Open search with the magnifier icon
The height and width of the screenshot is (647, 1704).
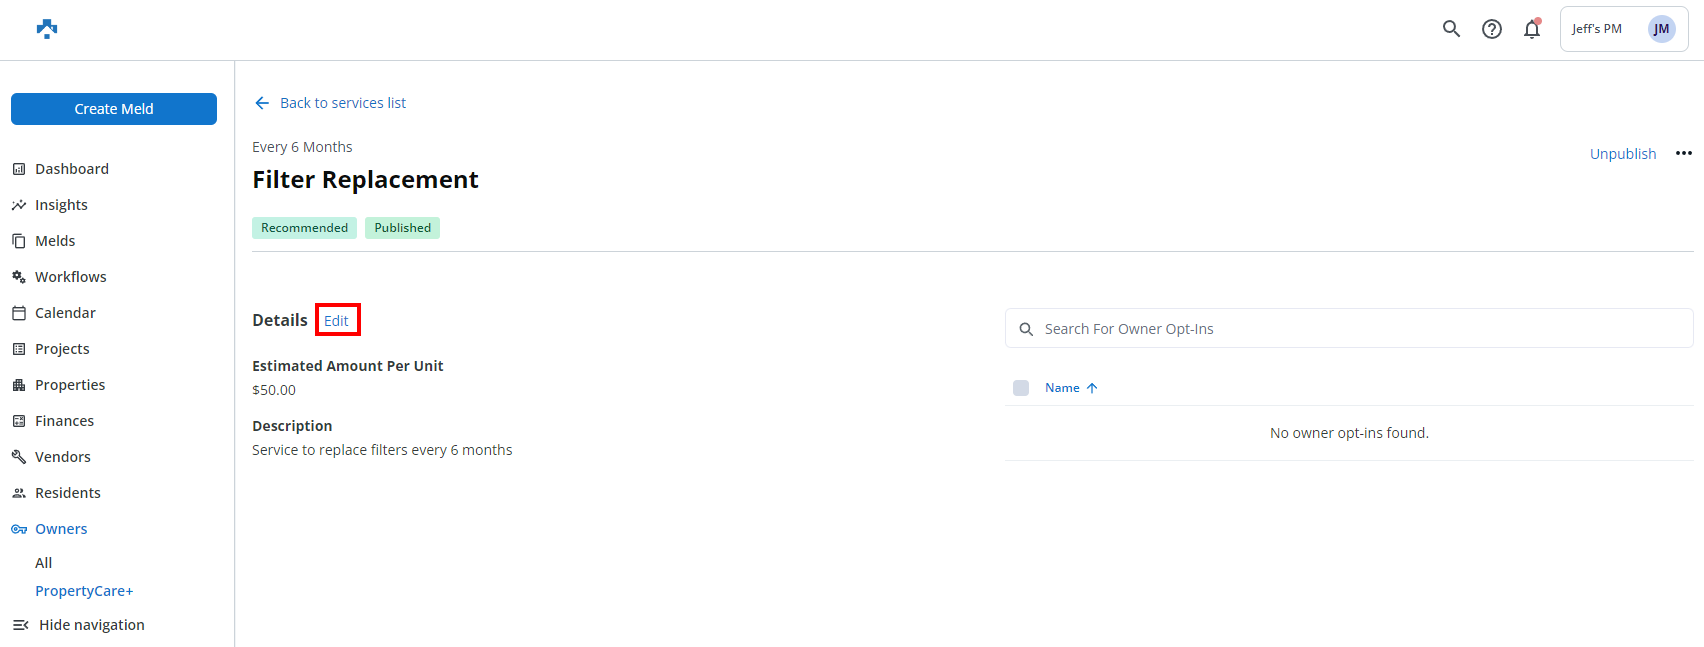[1451, 29]
